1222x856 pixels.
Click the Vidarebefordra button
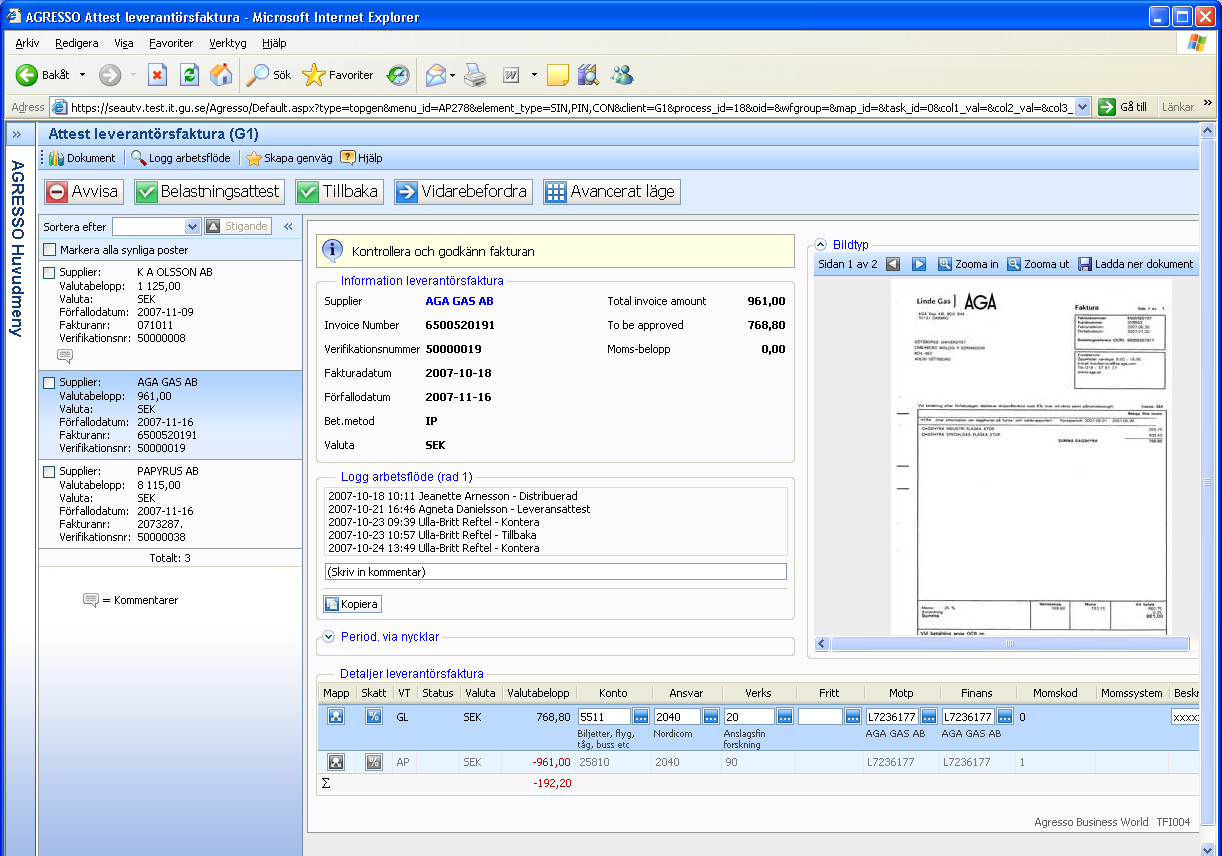pyautogui.click(x=463, y=192)
